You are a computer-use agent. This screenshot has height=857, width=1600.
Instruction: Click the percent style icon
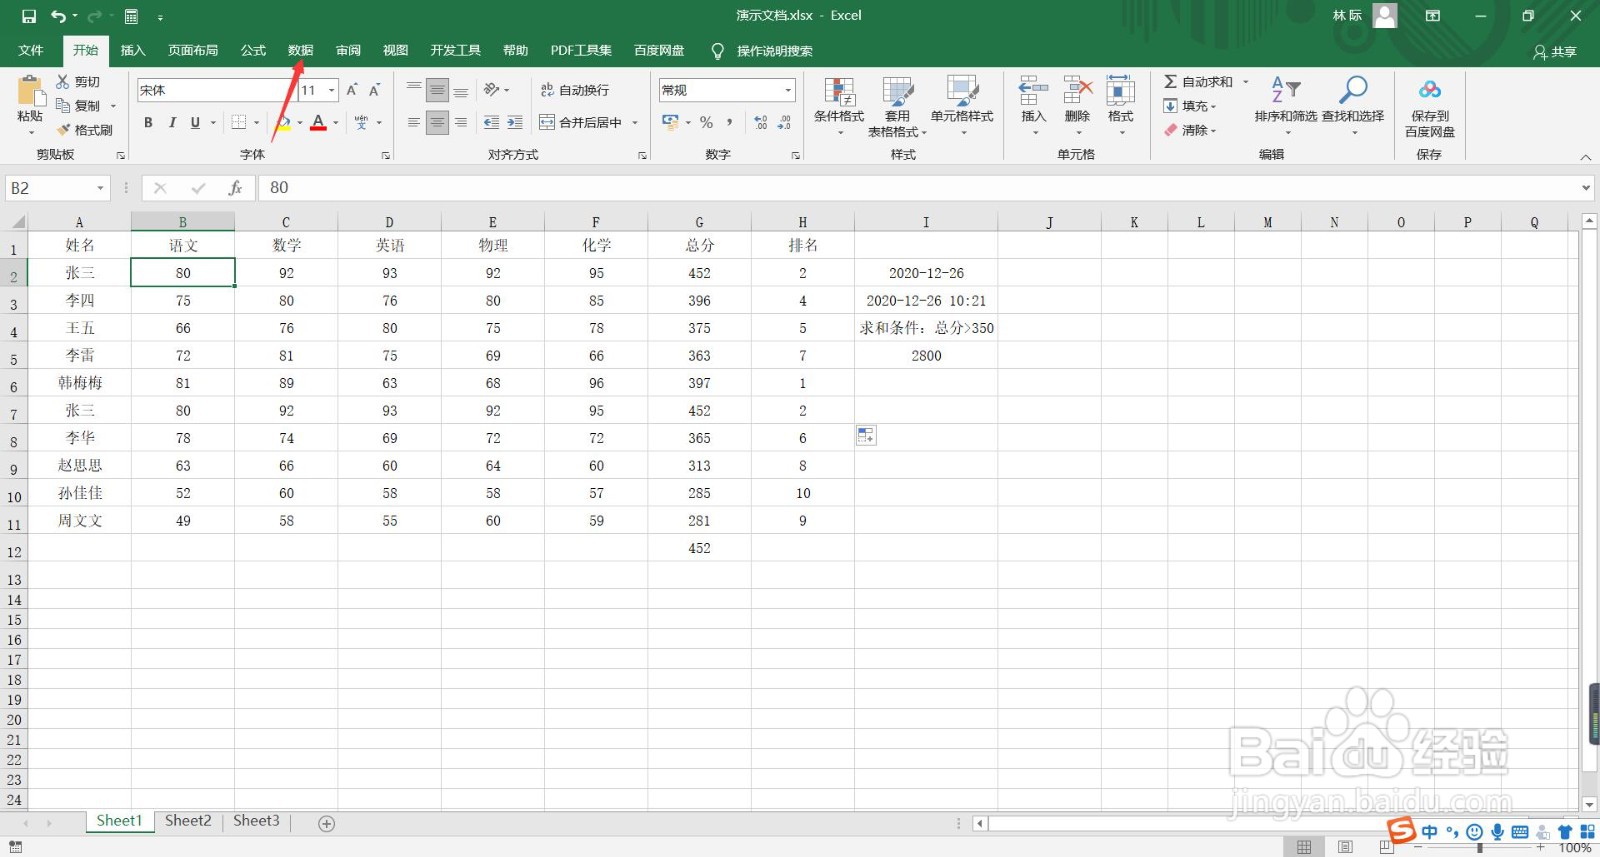(707, 122)
